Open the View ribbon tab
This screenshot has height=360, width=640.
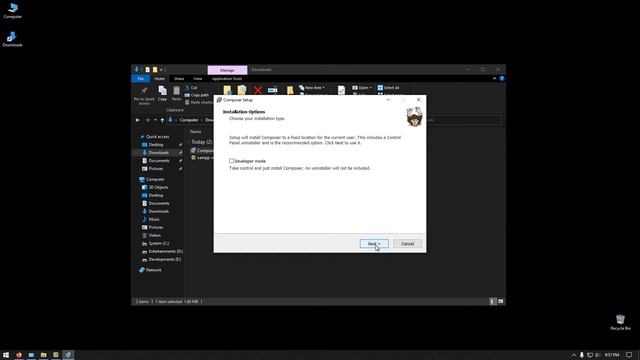198,78
